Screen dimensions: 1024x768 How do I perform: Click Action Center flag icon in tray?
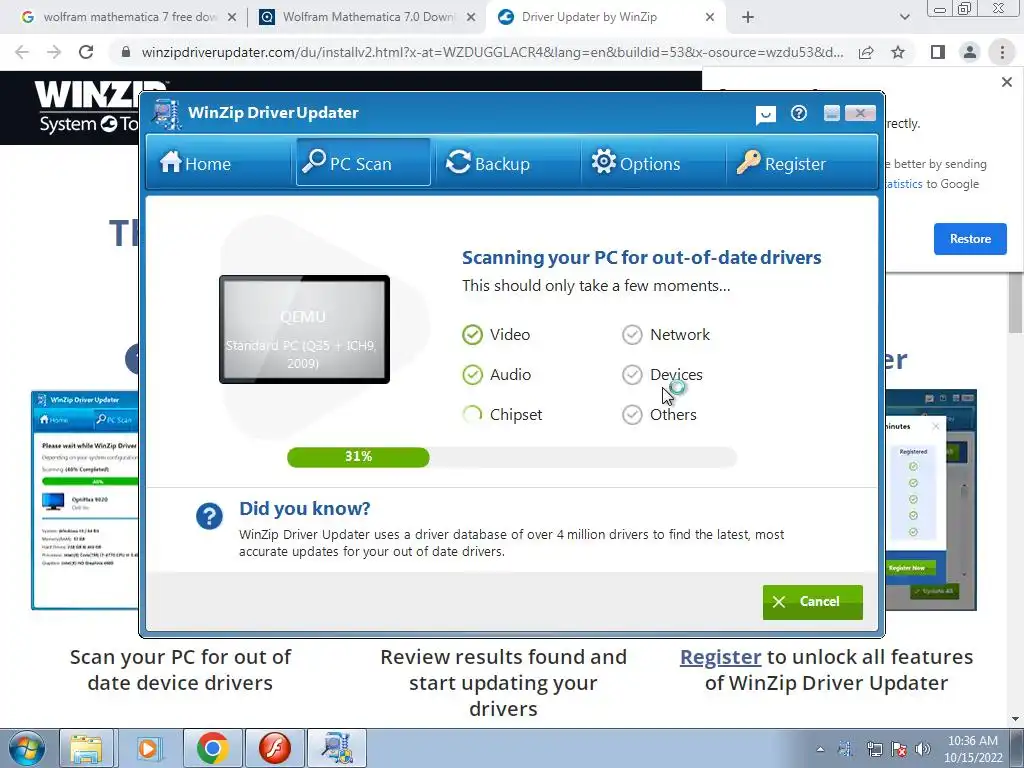coord(899,749)
